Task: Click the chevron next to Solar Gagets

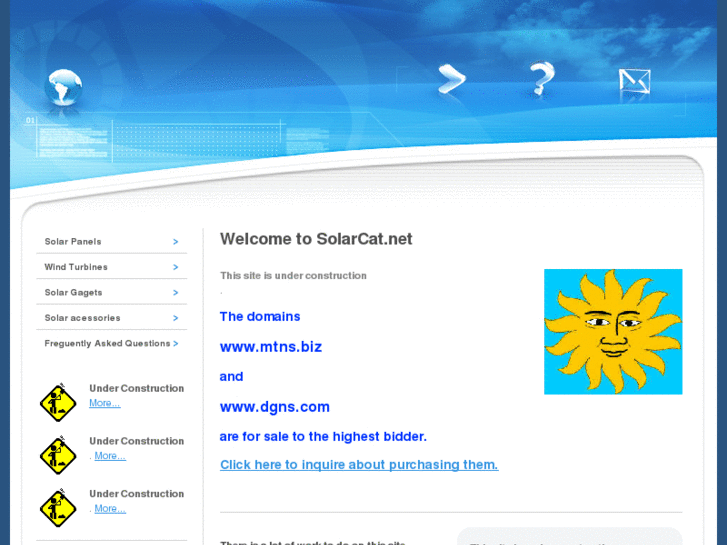Action: point(176,293)
